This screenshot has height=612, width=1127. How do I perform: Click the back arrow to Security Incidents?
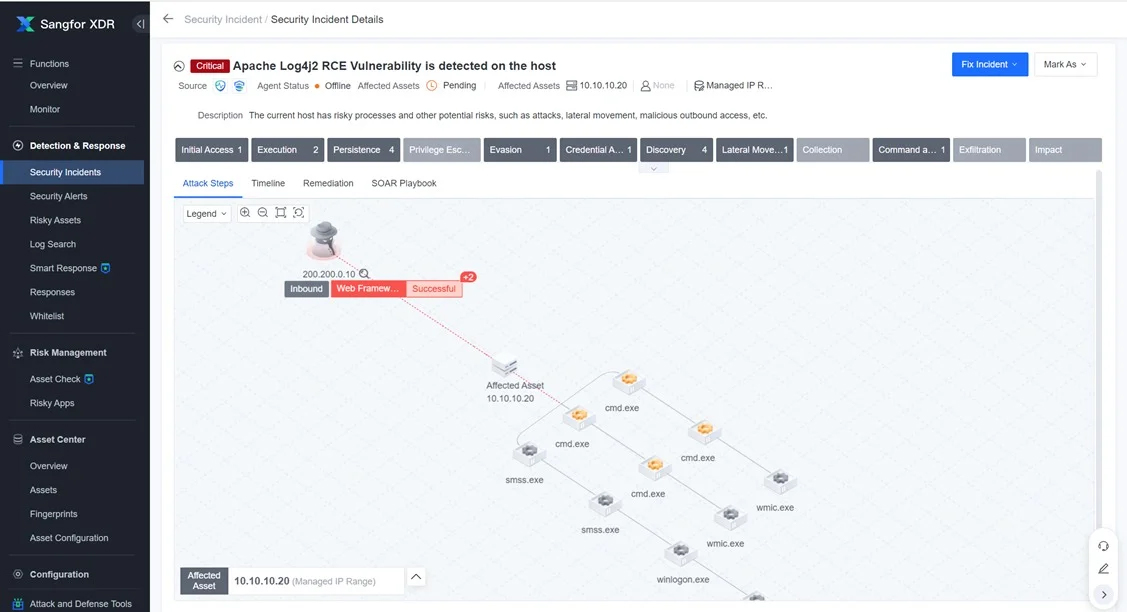click(168, 19)
